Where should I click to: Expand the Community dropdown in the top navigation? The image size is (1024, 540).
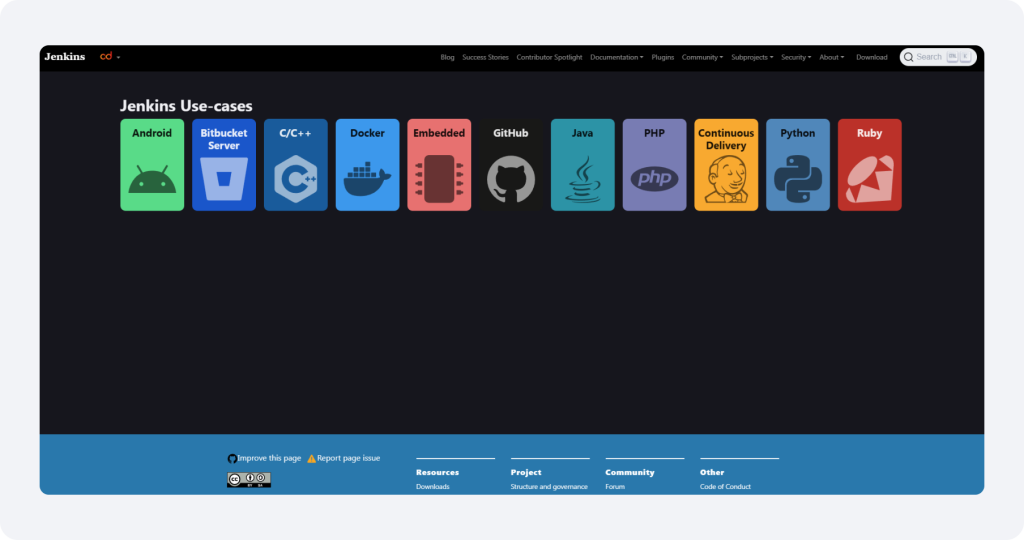tap(702, 57)
